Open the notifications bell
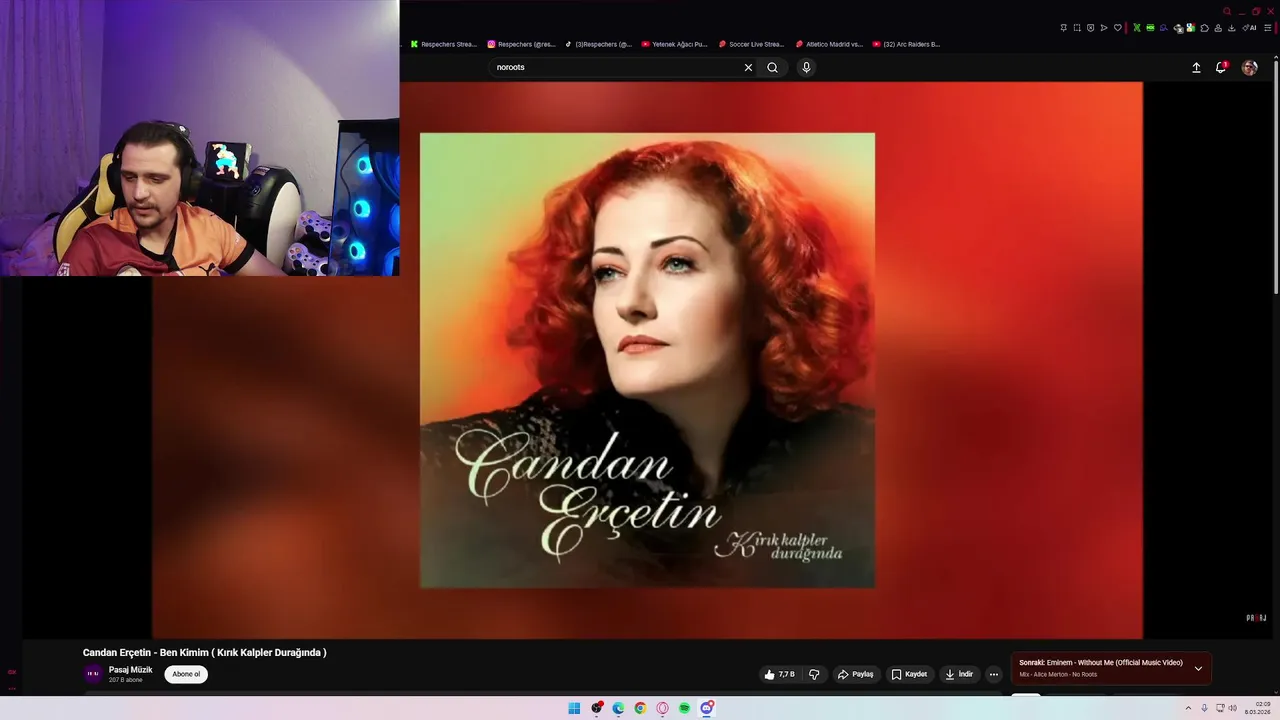The height and width of the screenshot is (720, 1280). tap(1221, 67)
